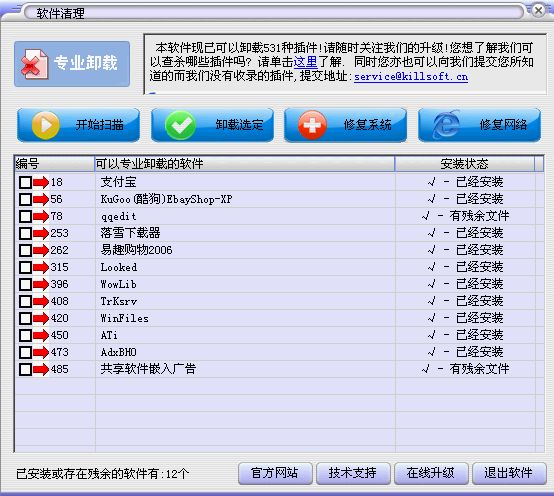Click the 可以专业卸载的软件 column header
Image resolution: width=554 pixels, height=496 pixels.
click(x=244, y=164)
